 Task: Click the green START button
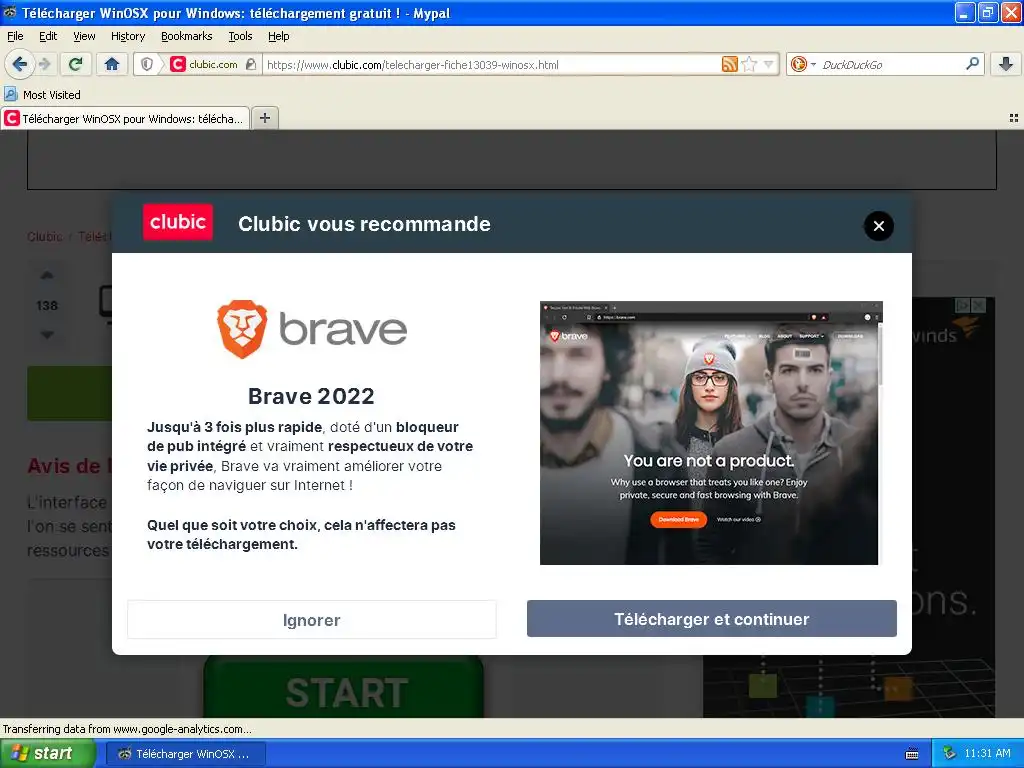[344, 689]
